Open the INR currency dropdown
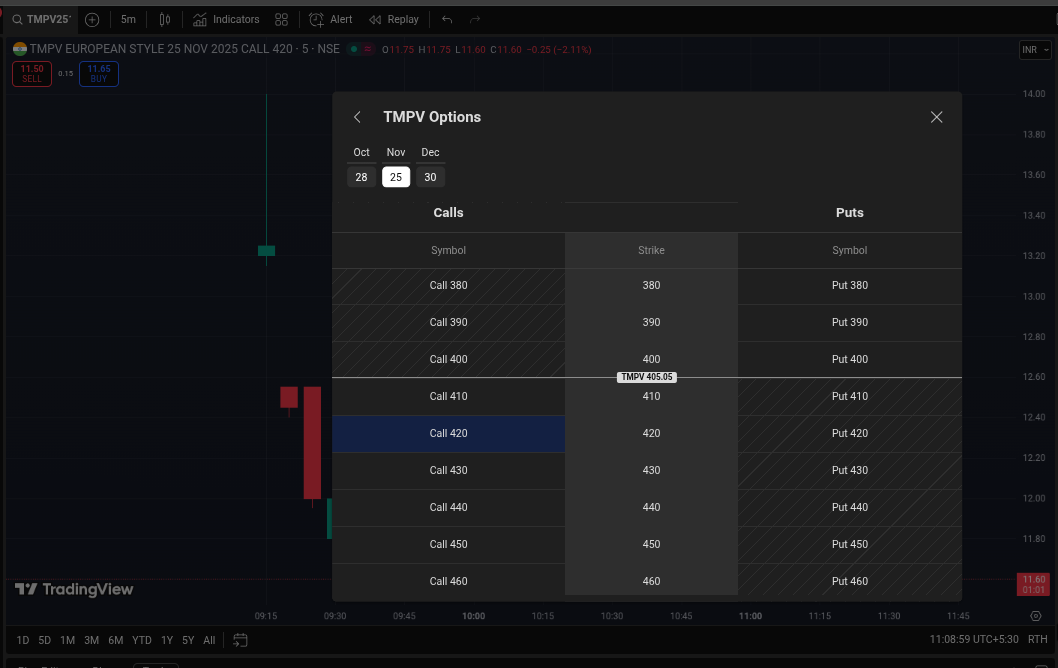The width and height of the screenshot is (1058, 668). pos(1034,50)
